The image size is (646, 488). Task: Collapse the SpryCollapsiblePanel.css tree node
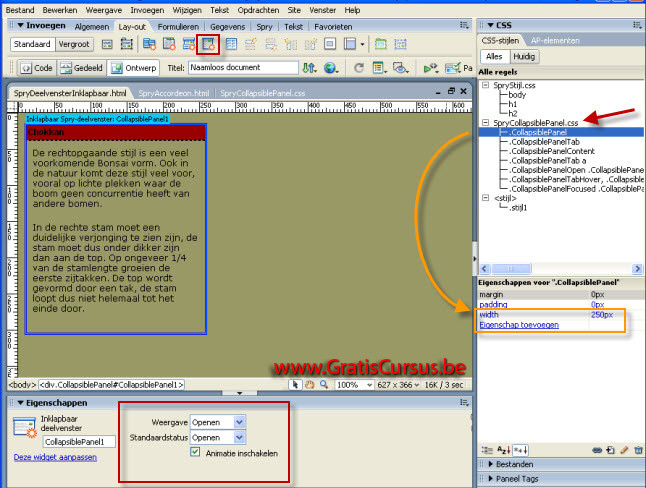point(486,122)
